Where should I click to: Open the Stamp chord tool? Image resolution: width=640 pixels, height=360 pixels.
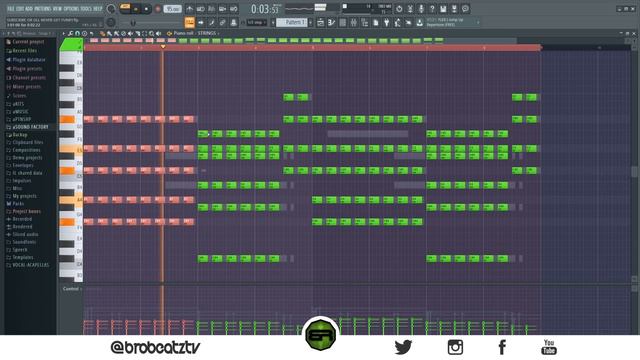[84, 33]
